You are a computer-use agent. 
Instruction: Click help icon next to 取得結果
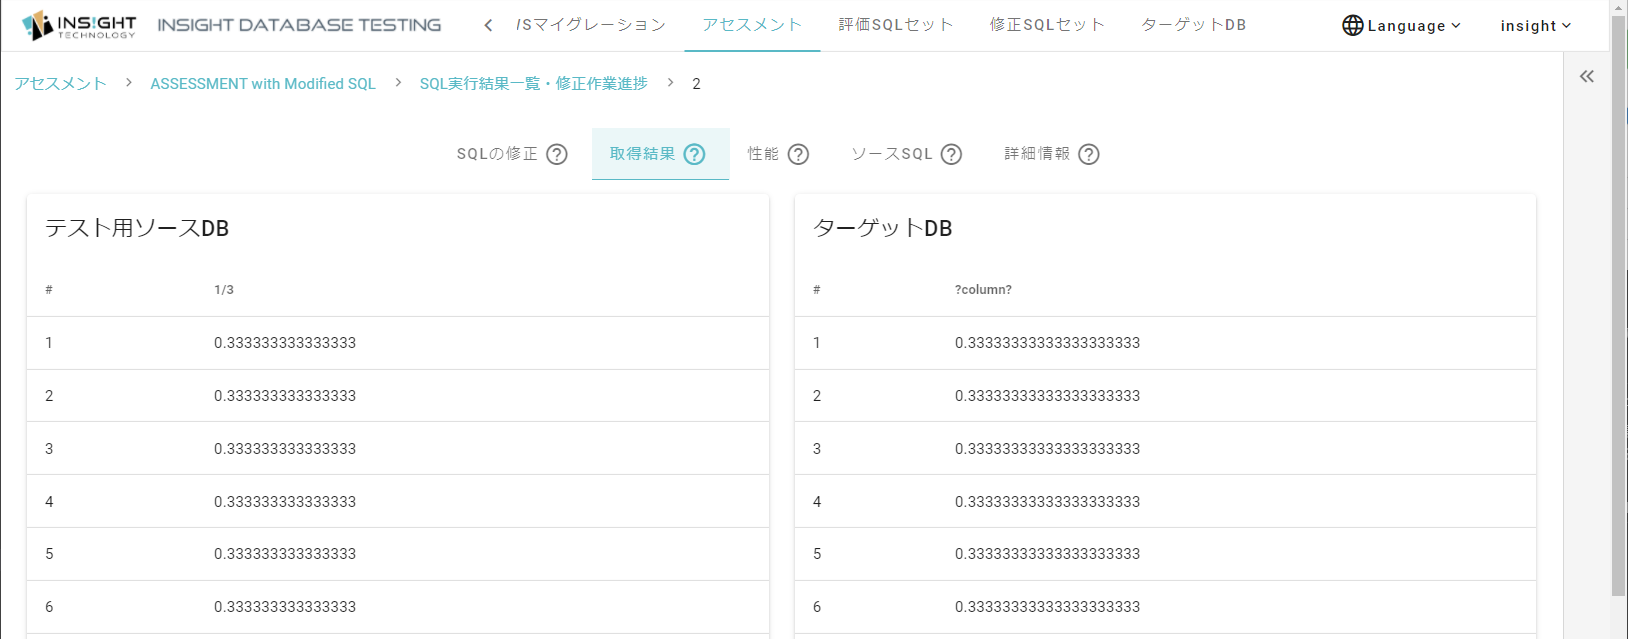[x=695, y=154]
